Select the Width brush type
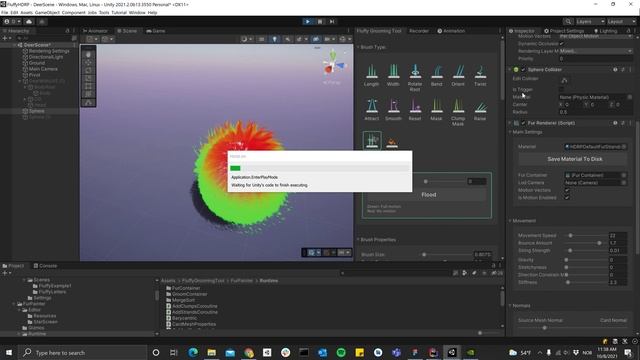Viewport: 640px width, 360px height. click(x=393, y=76)
